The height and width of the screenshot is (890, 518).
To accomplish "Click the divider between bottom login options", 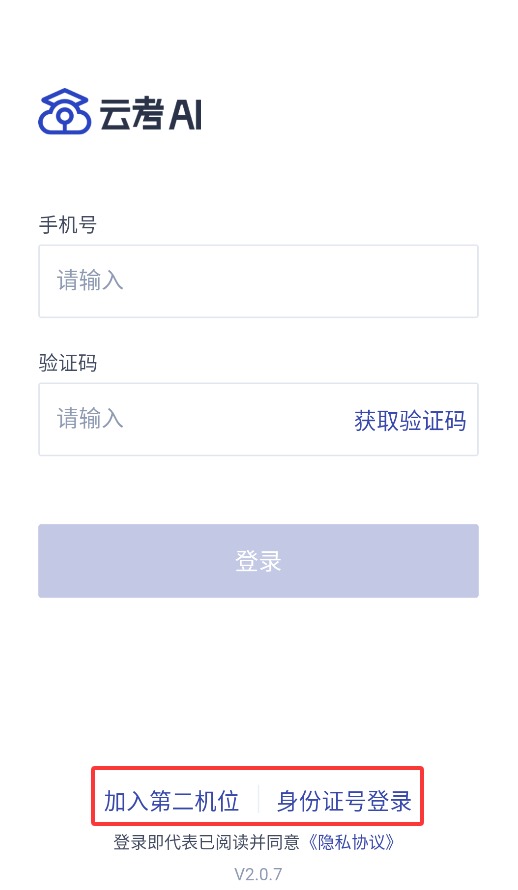I will coord(258,800).
